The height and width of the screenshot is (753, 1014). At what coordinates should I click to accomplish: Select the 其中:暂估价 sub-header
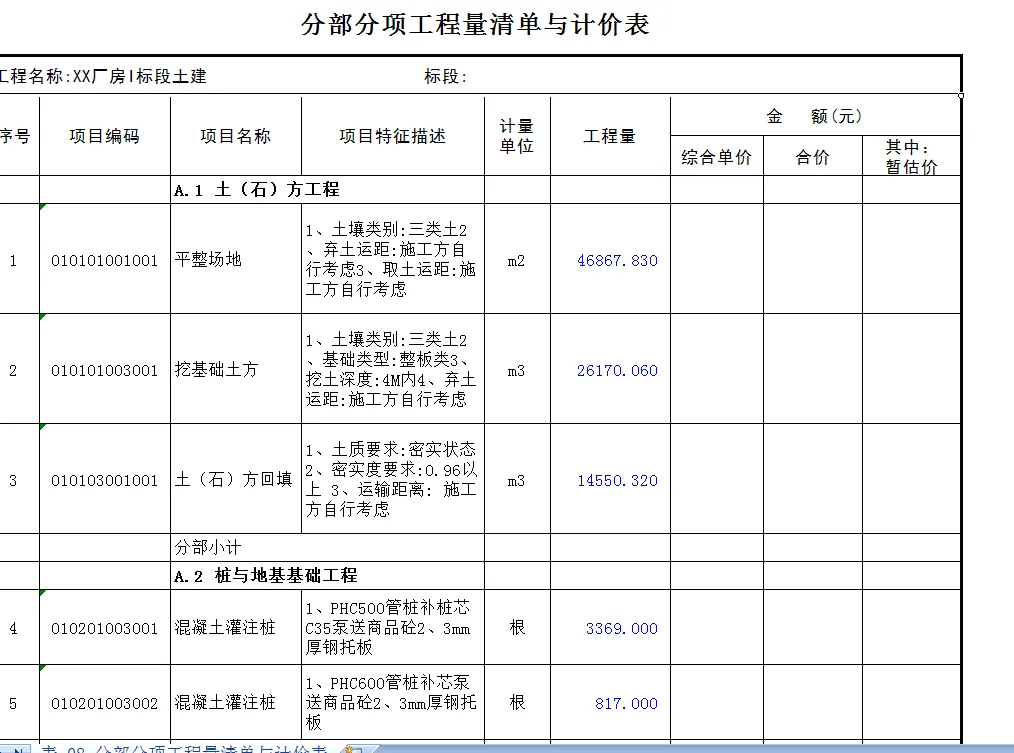pos(911,157)
